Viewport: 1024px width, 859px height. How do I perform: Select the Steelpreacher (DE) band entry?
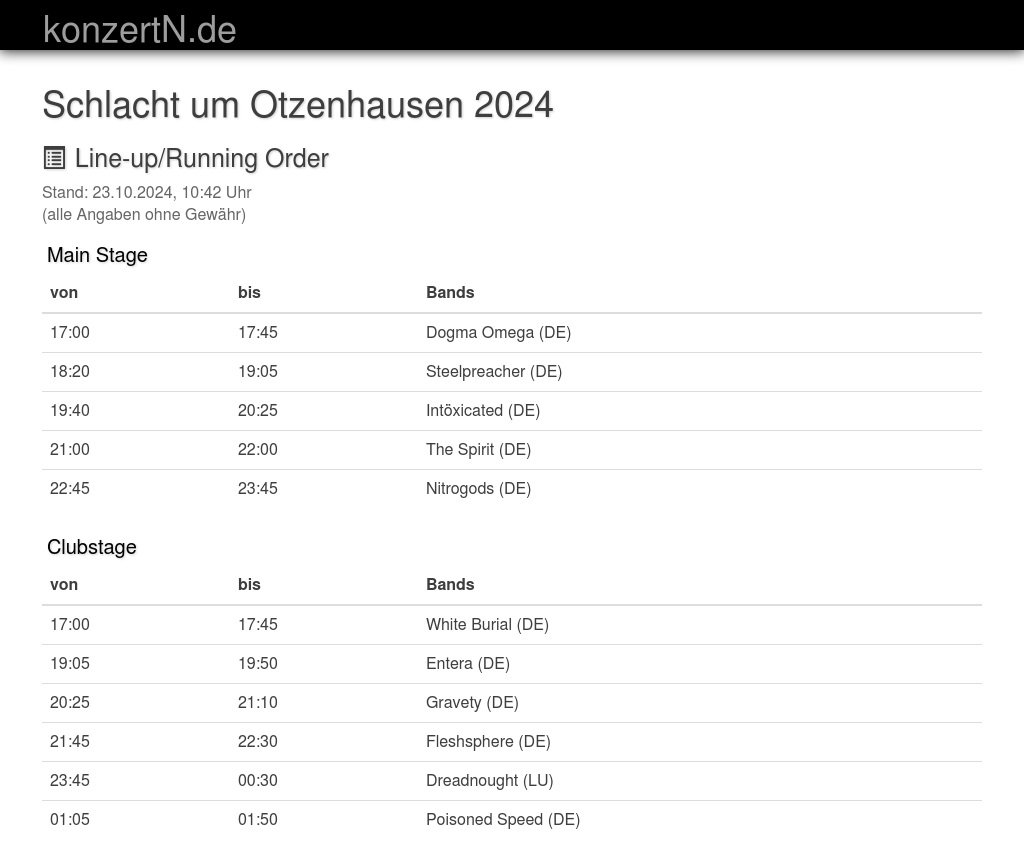[494, 371]
